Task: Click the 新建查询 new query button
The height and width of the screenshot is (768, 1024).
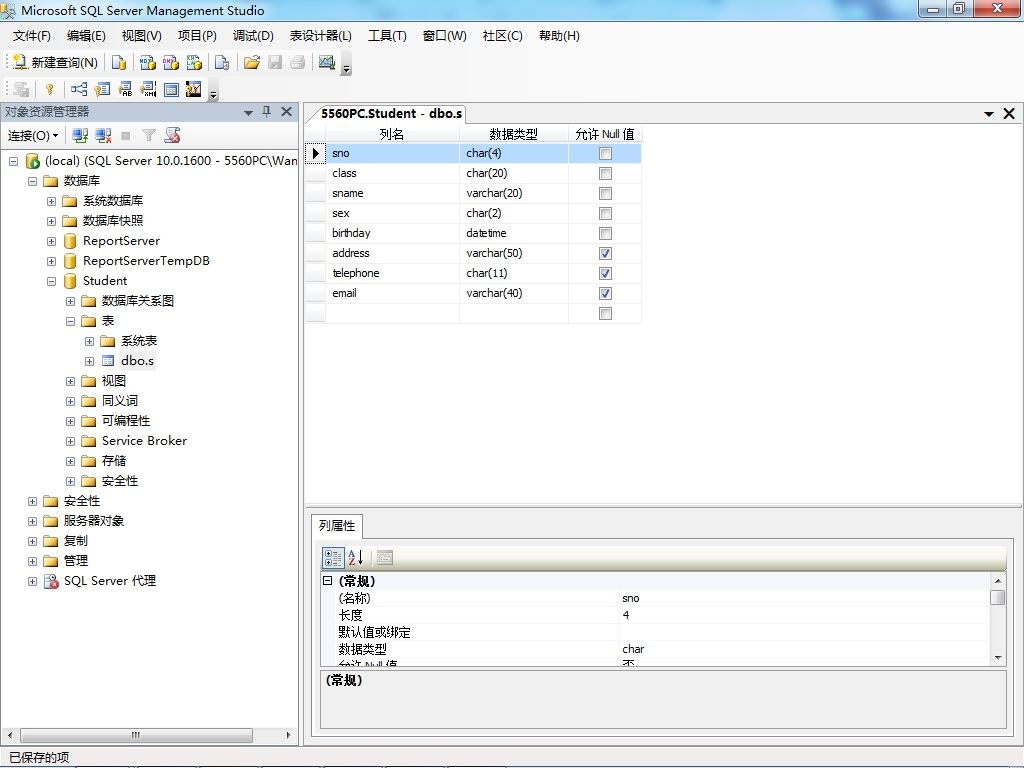Action: [x=56, y=63]
